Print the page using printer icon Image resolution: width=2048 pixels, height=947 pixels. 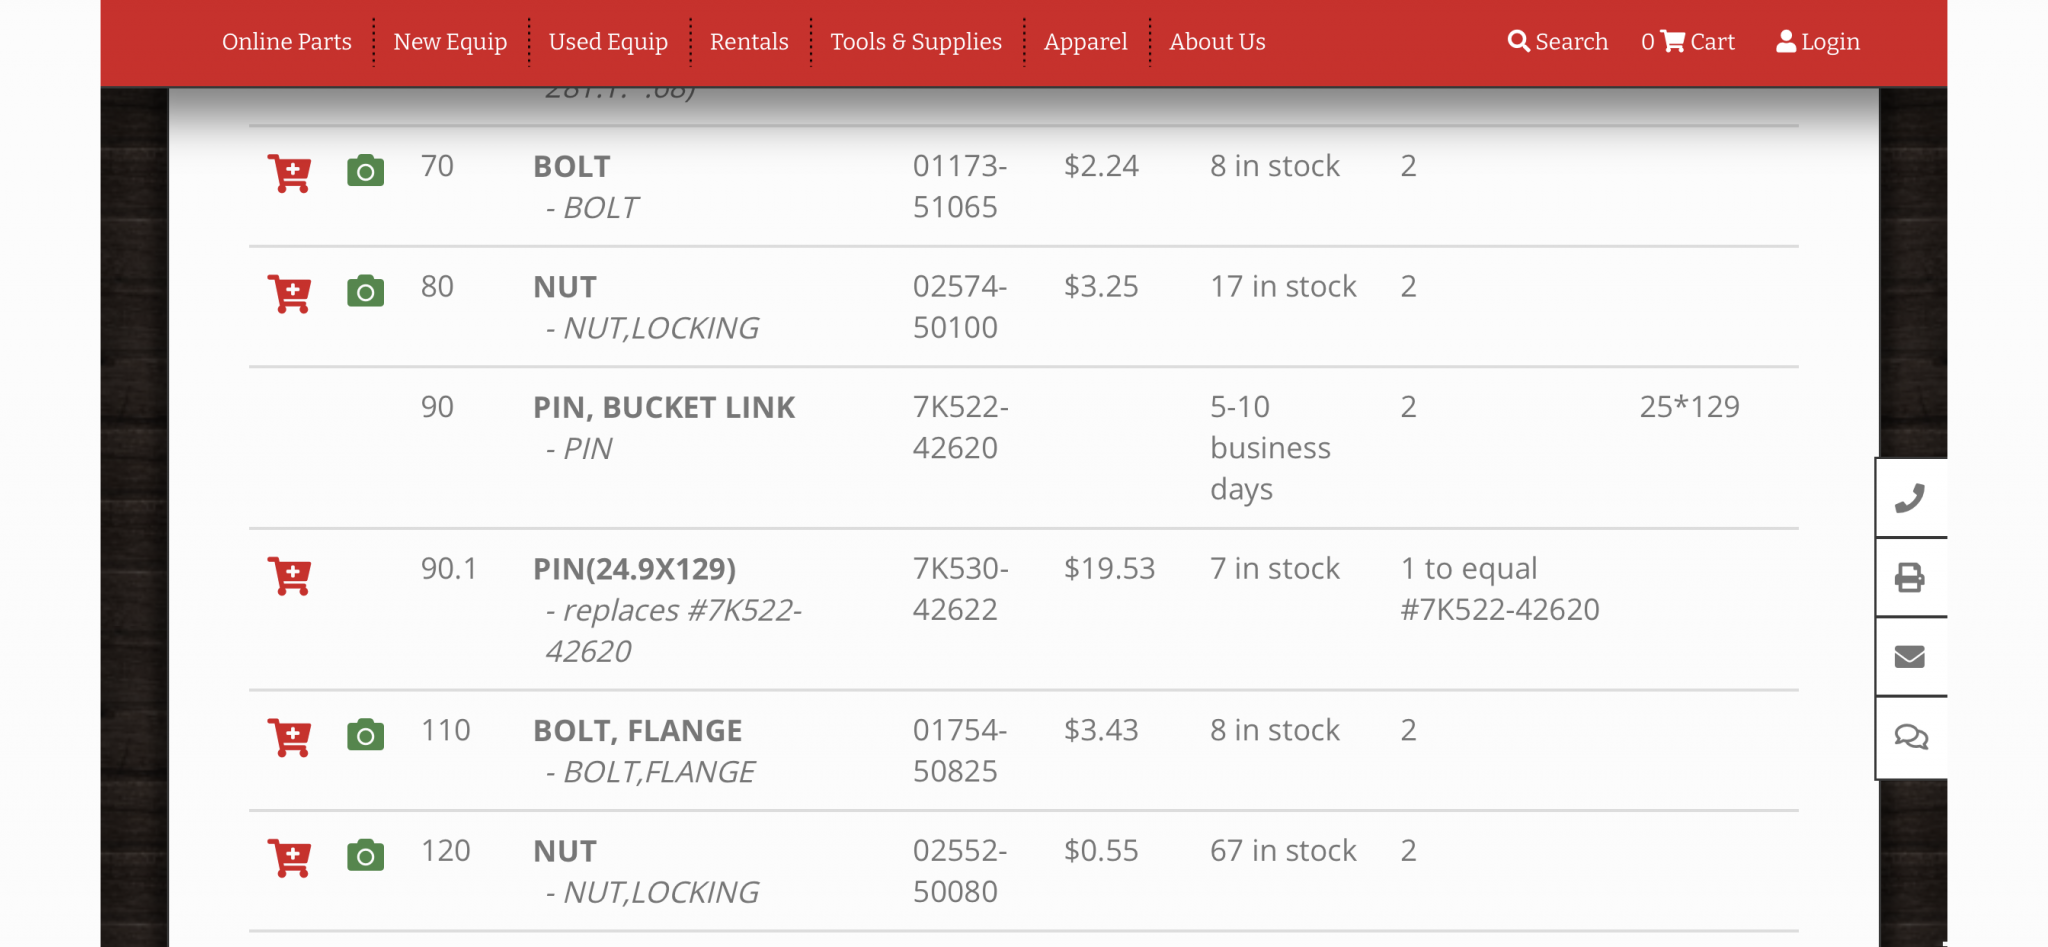(1910, 578)
